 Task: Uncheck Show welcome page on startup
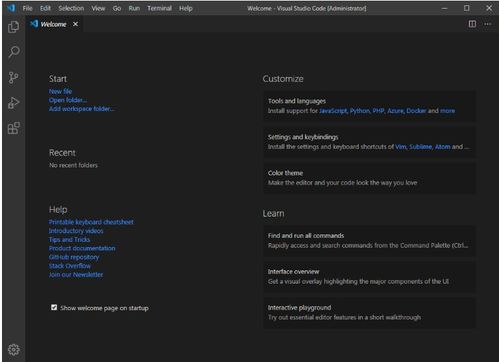(54, 307)
